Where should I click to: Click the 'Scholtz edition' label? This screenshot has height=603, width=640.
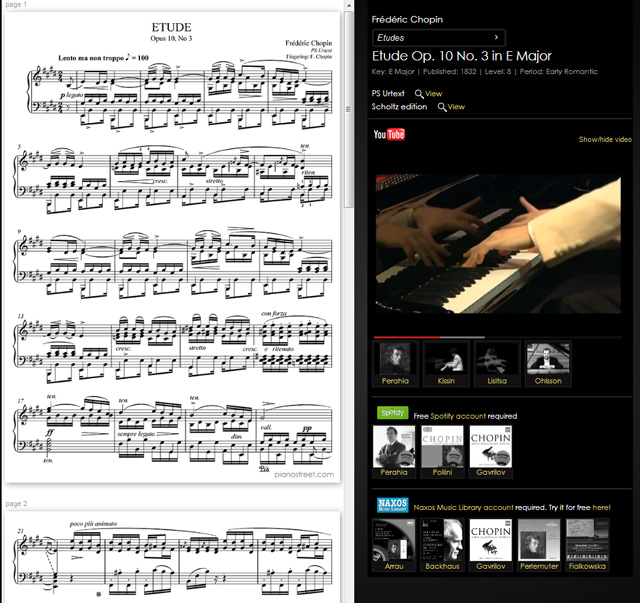(399, 107)
